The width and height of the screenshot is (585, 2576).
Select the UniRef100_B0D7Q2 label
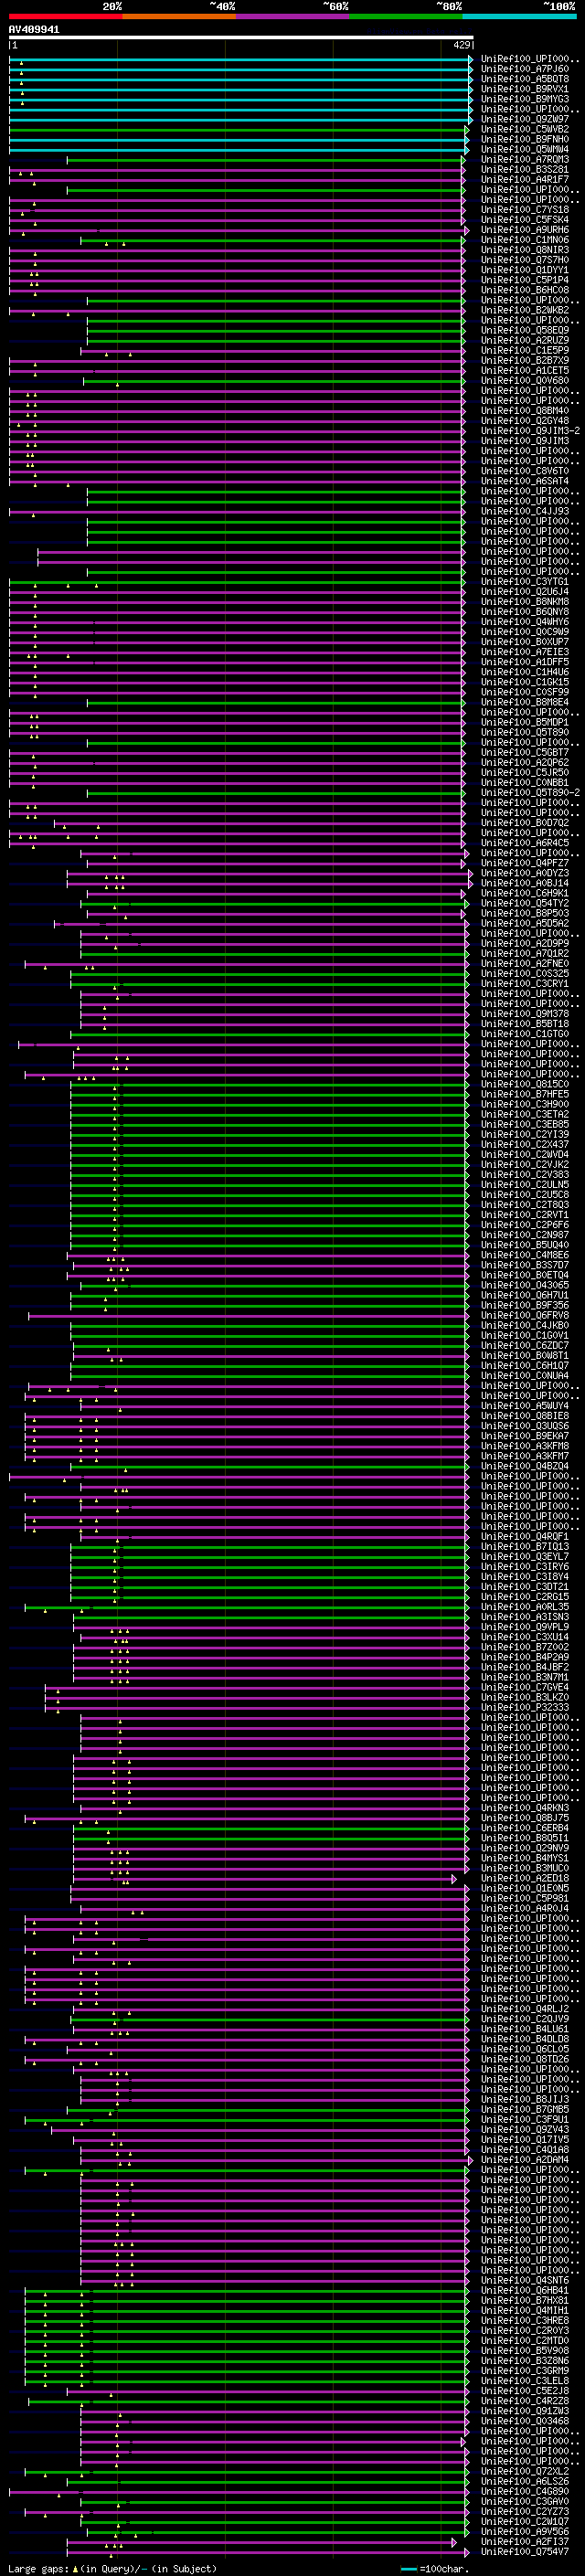pos(525,823)
